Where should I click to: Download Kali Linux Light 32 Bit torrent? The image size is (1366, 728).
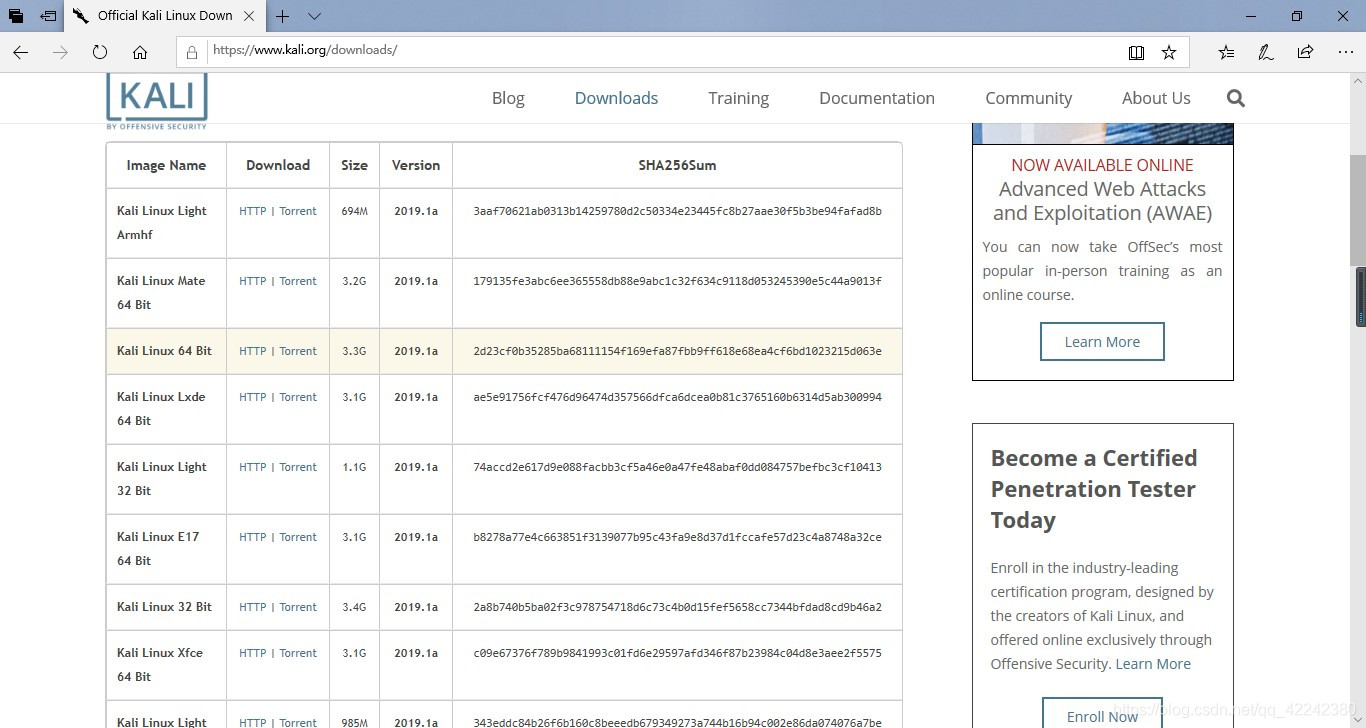298,467
